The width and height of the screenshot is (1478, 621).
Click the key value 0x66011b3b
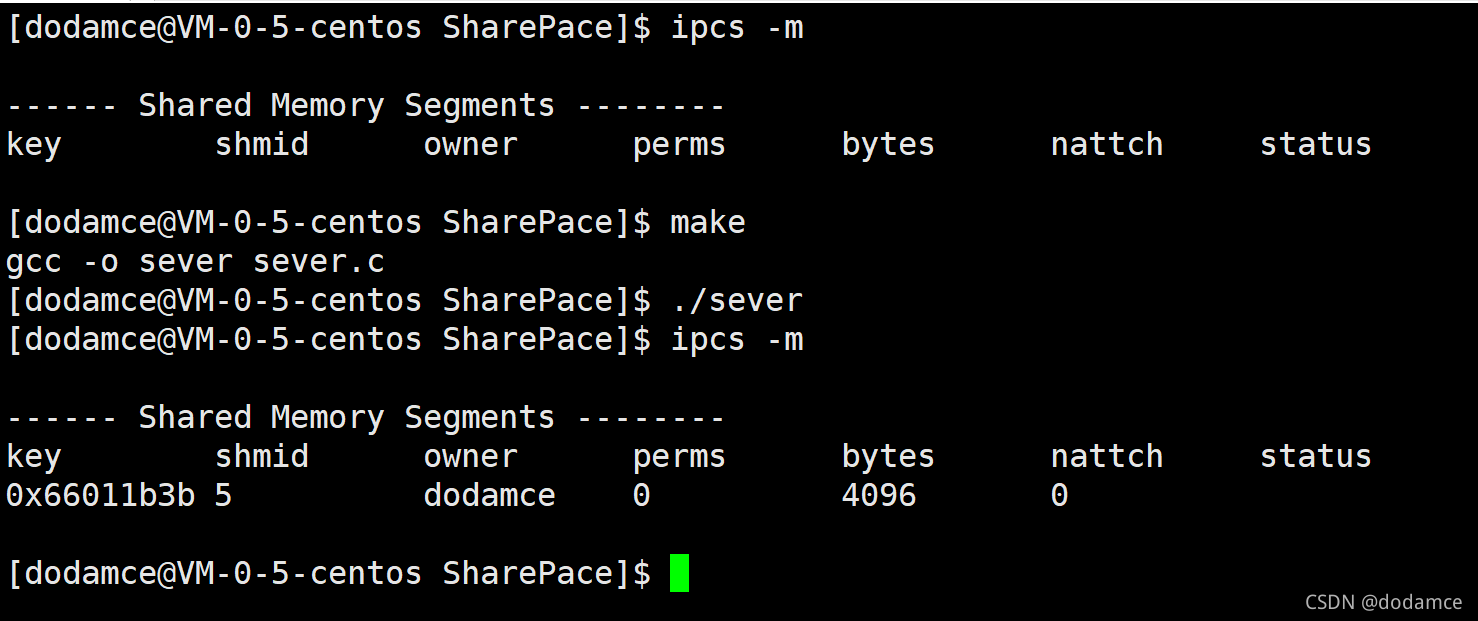tap(101, 495)
